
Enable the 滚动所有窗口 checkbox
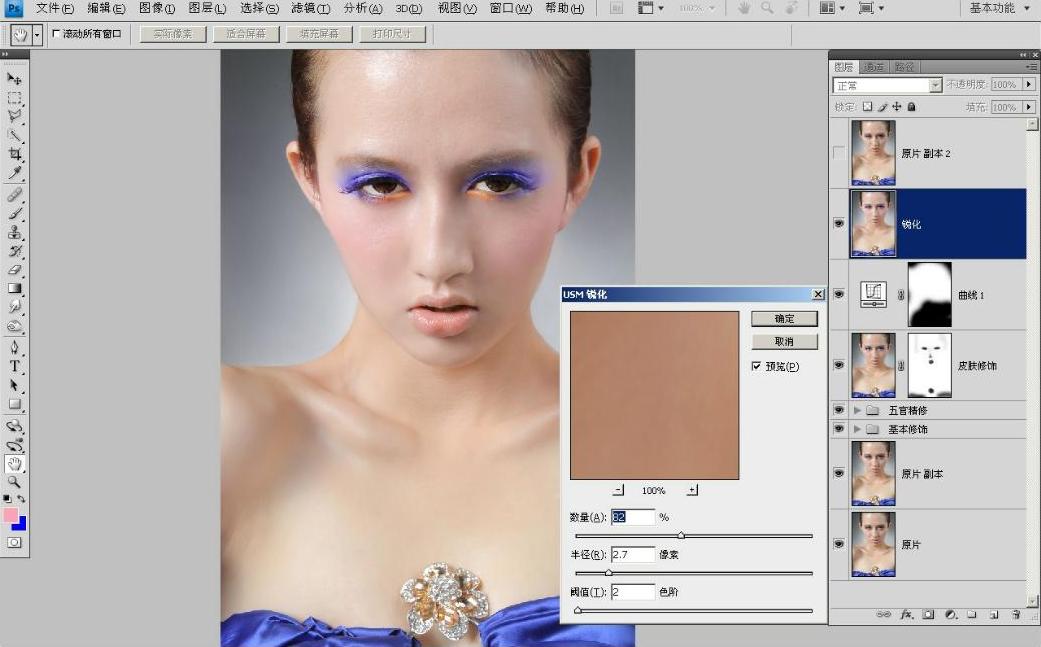click(x=56, y=33)
